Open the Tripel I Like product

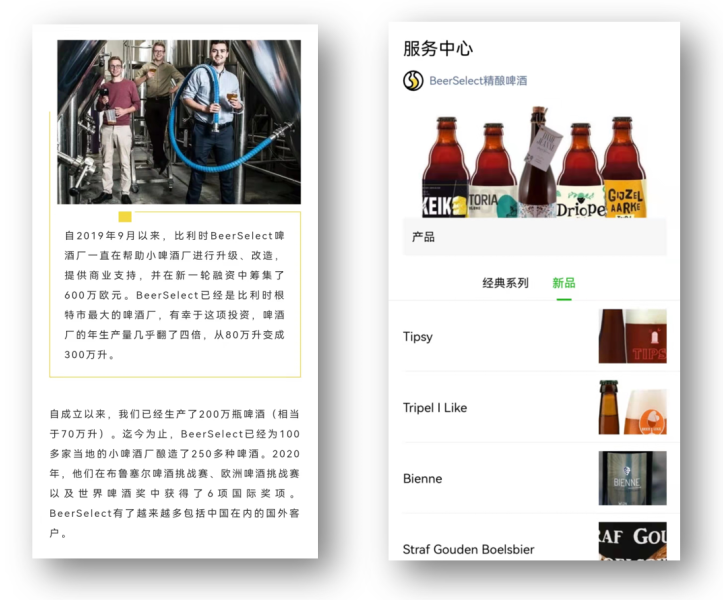click(x=435, y=408)
